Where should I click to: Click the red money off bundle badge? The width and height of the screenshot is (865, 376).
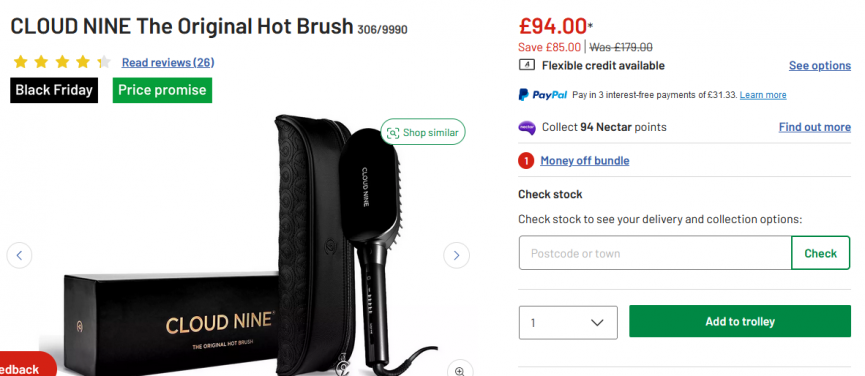click(526, 161)
